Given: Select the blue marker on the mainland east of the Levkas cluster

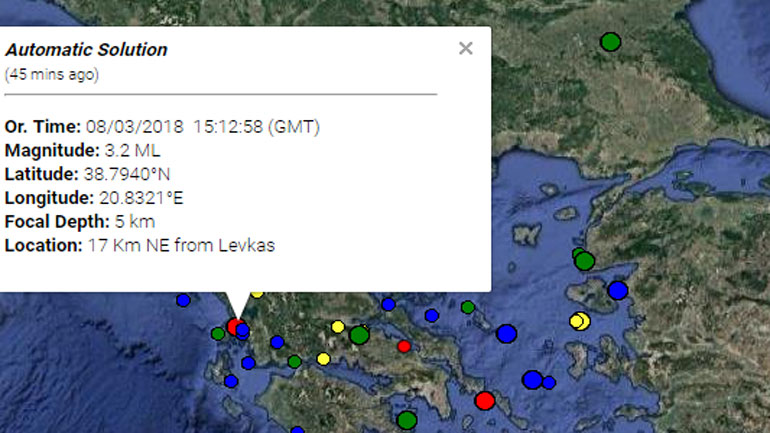Looking at the screenshot, I should [x=277, y=342].
